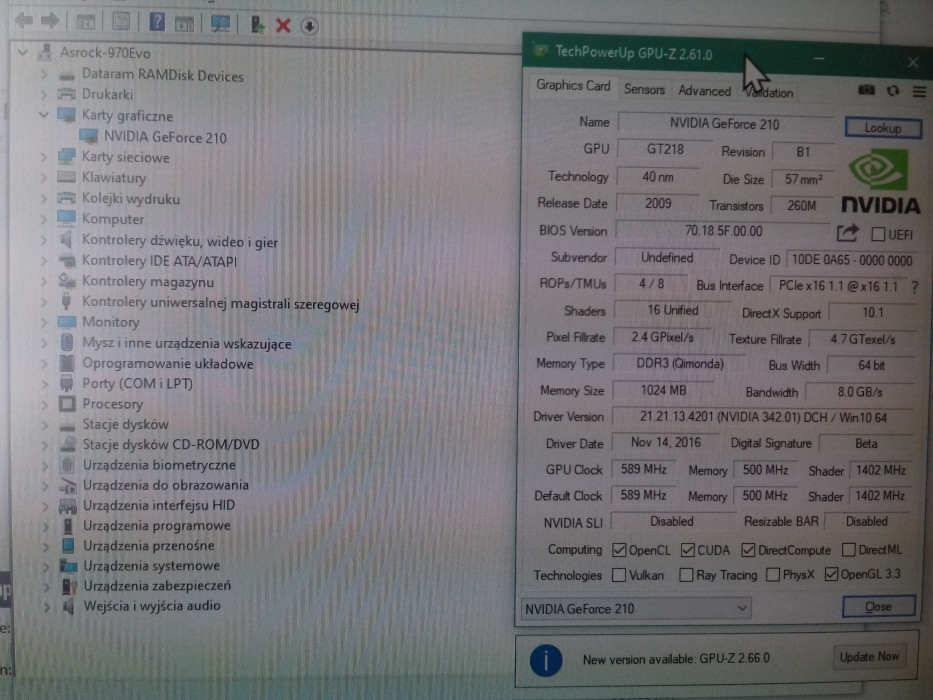Screen dimensions: 933x700
Task: Click the GPU-Z title bar app icon
Action: 540,50
